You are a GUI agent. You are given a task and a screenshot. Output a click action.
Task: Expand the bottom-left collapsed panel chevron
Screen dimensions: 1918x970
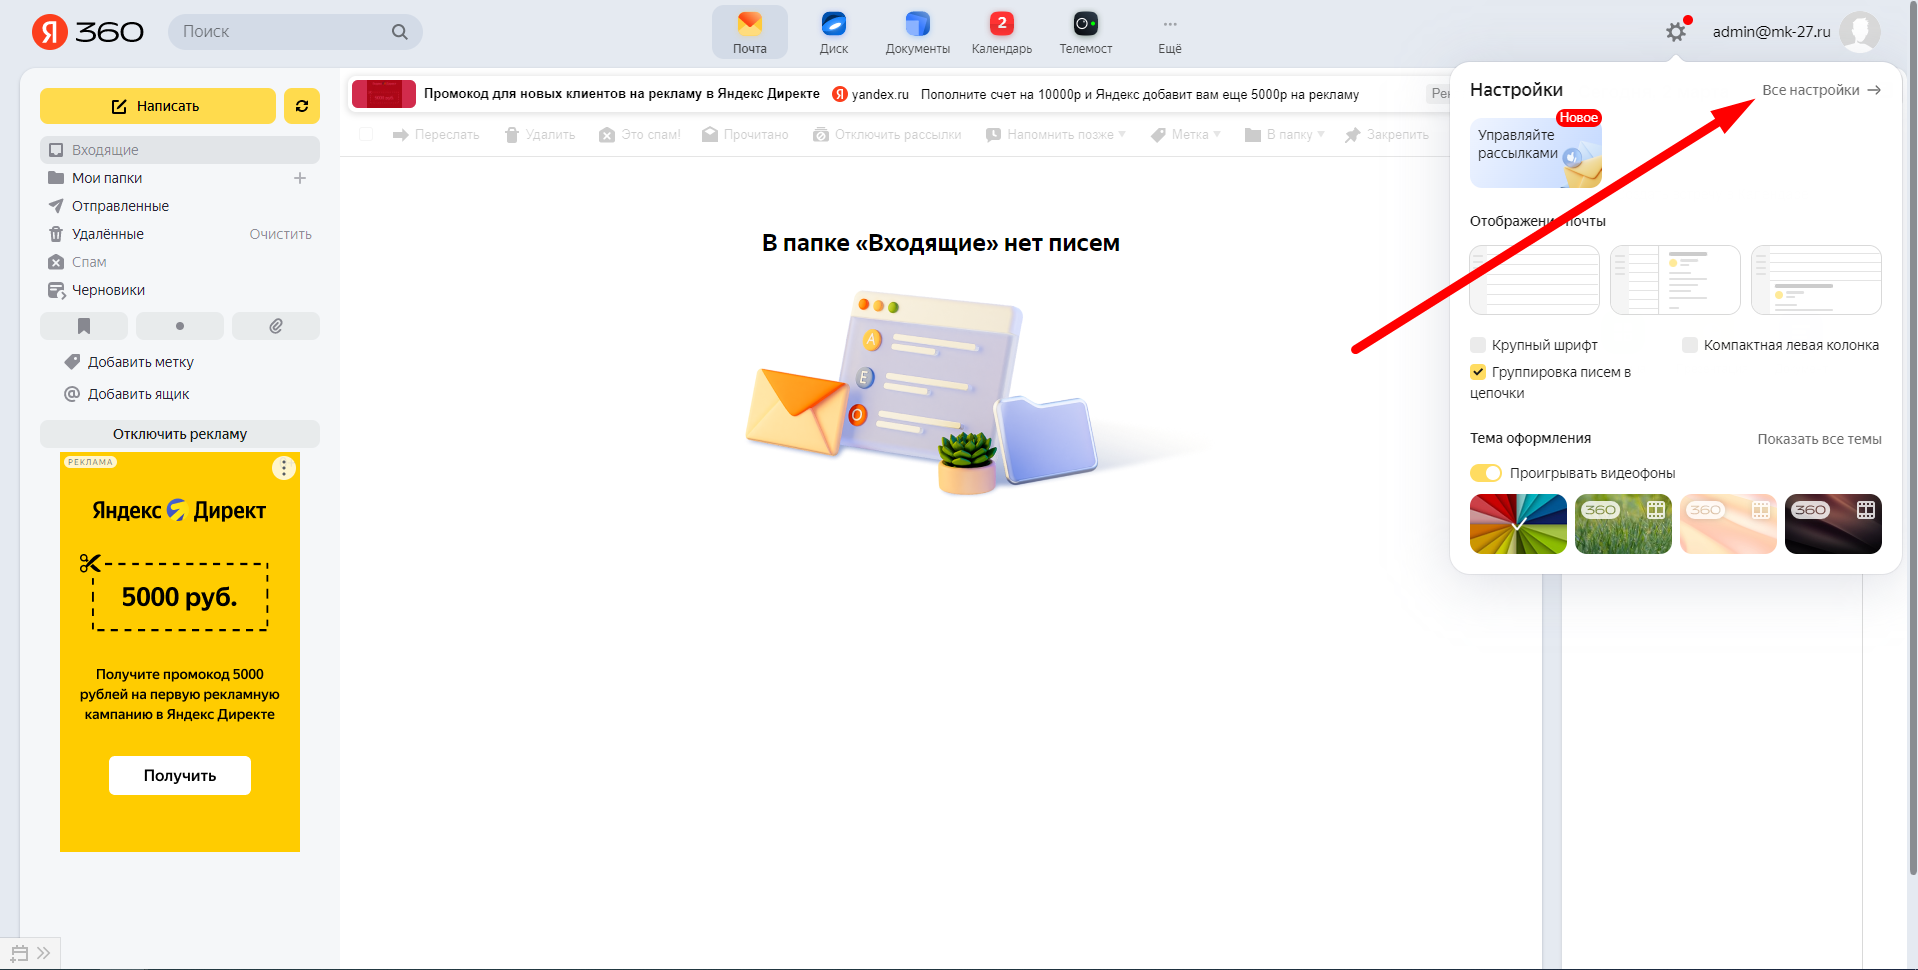point(44,953)
